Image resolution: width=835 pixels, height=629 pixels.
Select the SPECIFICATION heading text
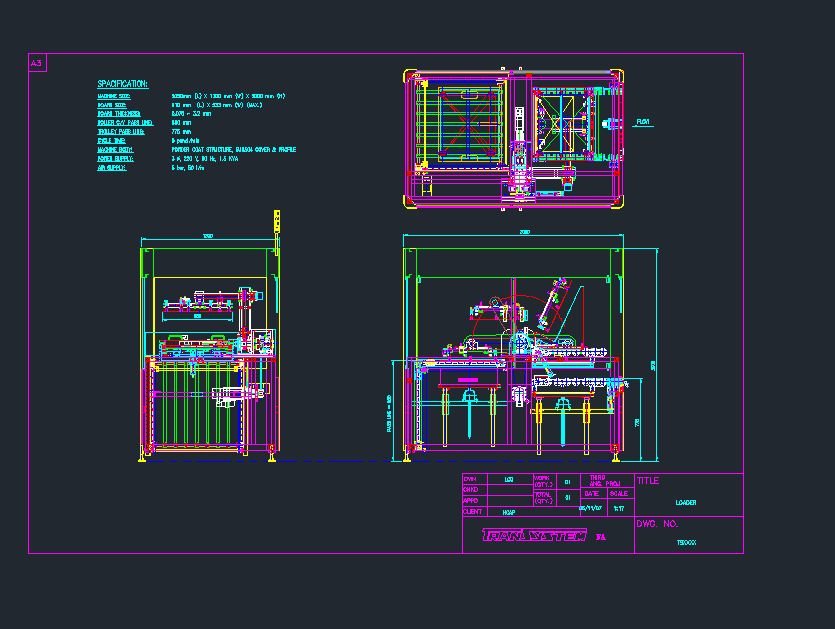pyautogui.click(x=123, y=84)
